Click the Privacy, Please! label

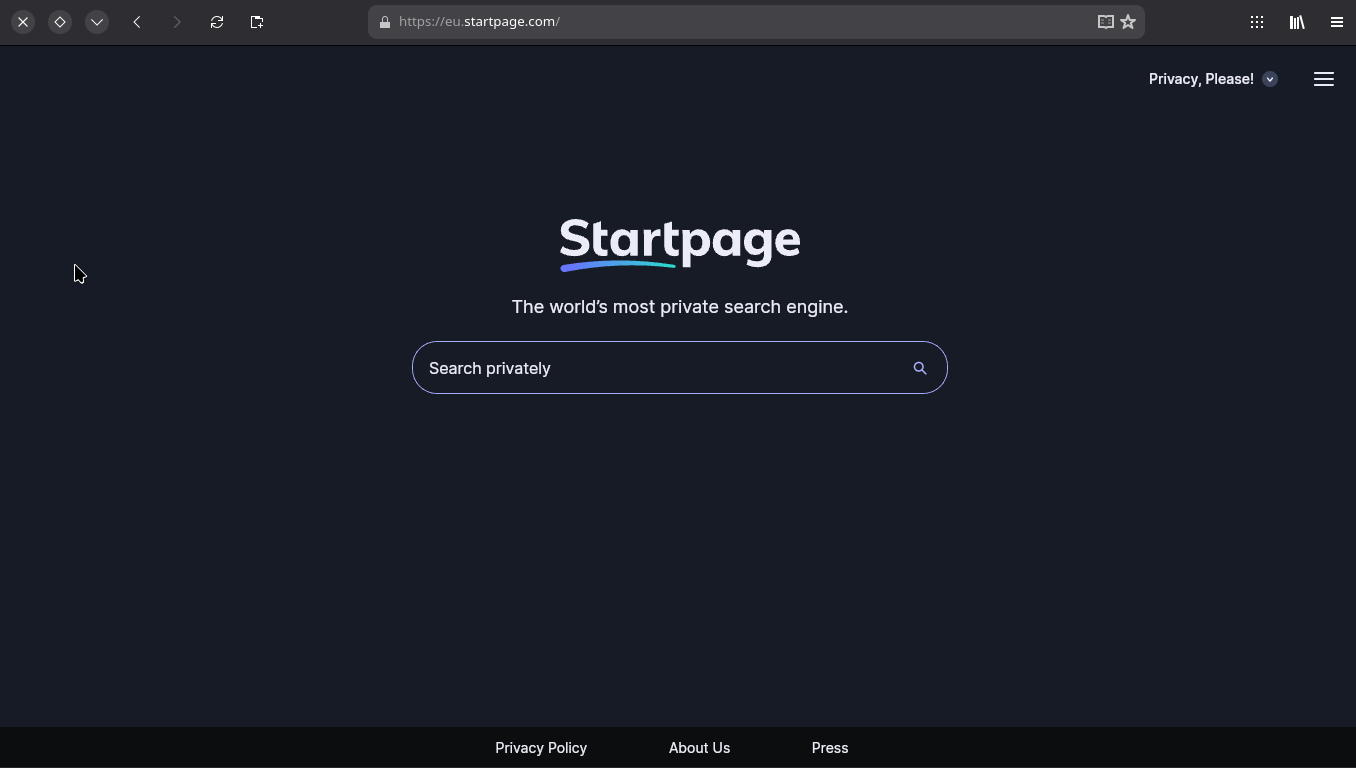point(1201,79)
